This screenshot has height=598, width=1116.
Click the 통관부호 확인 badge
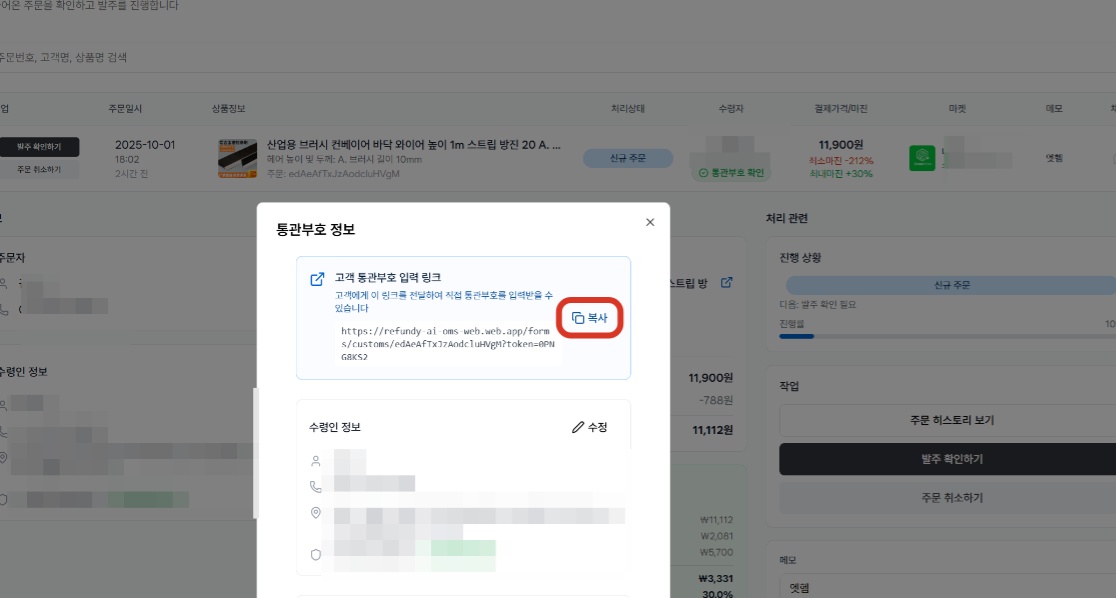tap(731, 173)
